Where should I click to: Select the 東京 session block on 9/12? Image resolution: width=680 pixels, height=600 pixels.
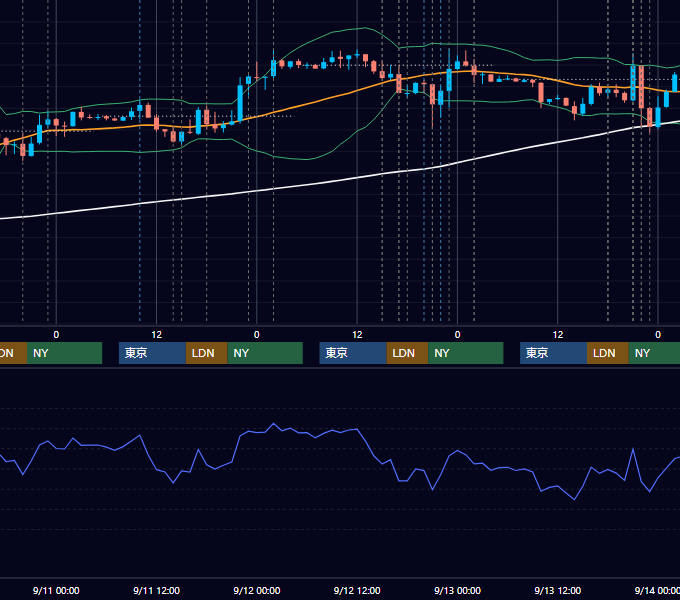353,353
